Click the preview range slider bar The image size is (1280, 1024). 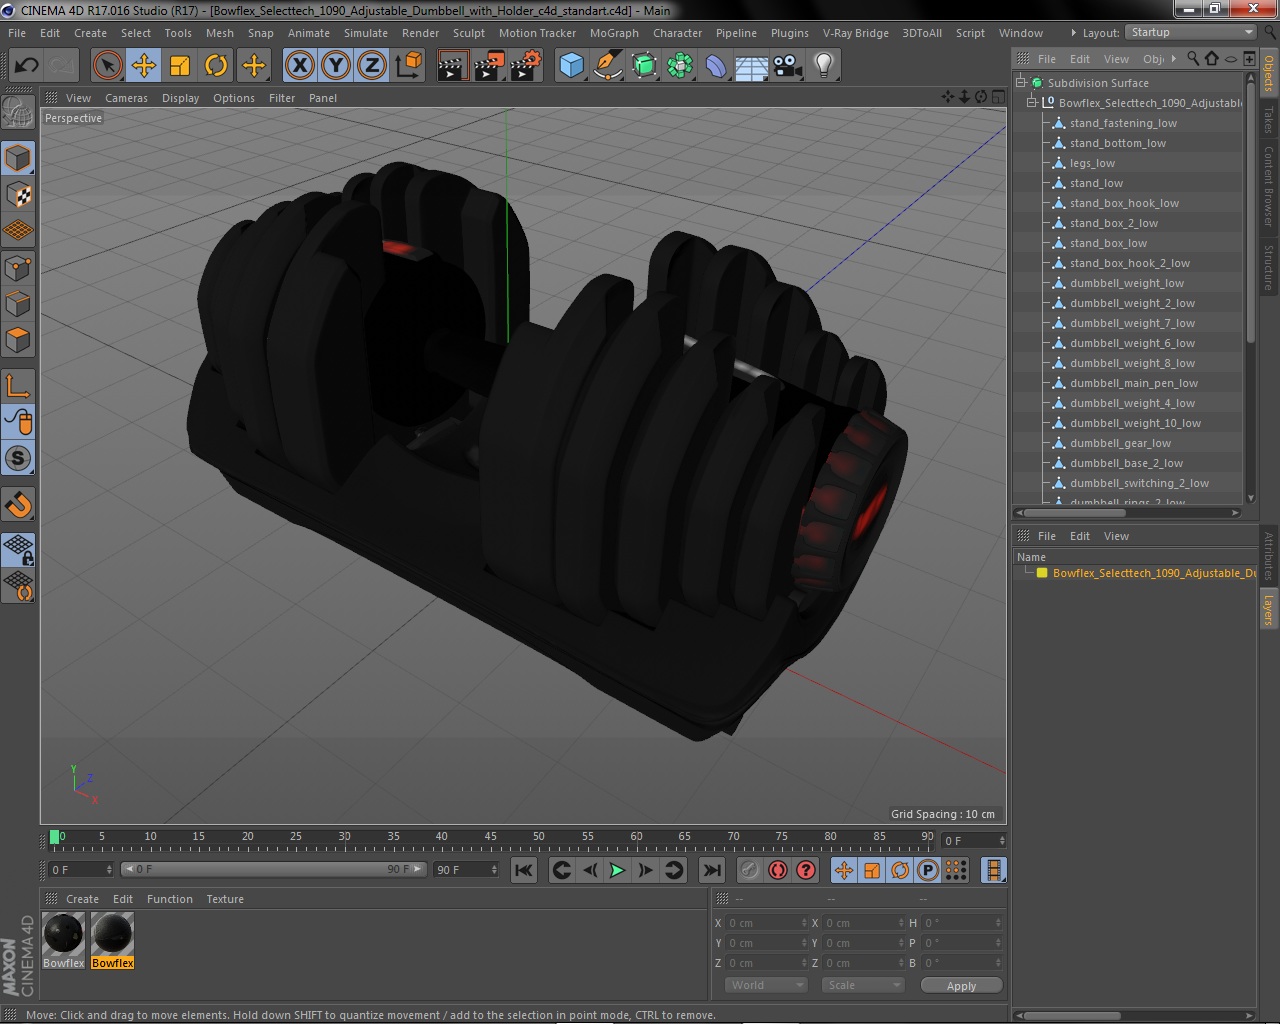point(274,870)
